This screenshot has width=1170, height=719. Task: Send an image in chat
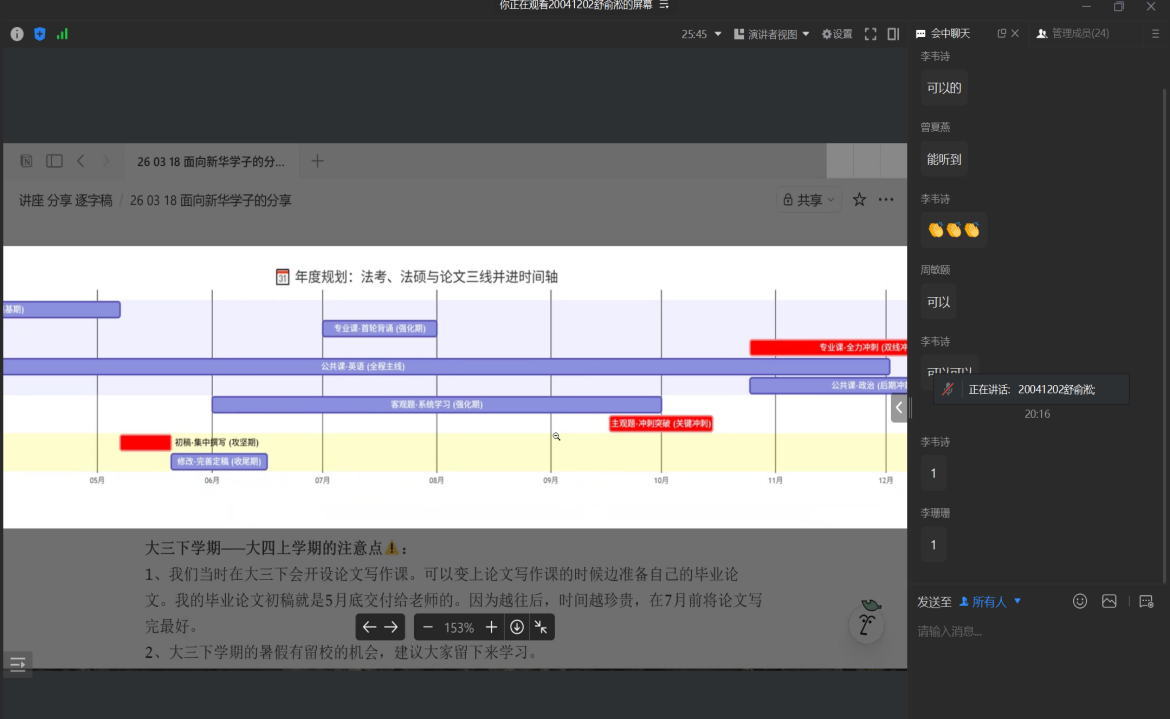pyautogui.click(x=1109, y=601)
